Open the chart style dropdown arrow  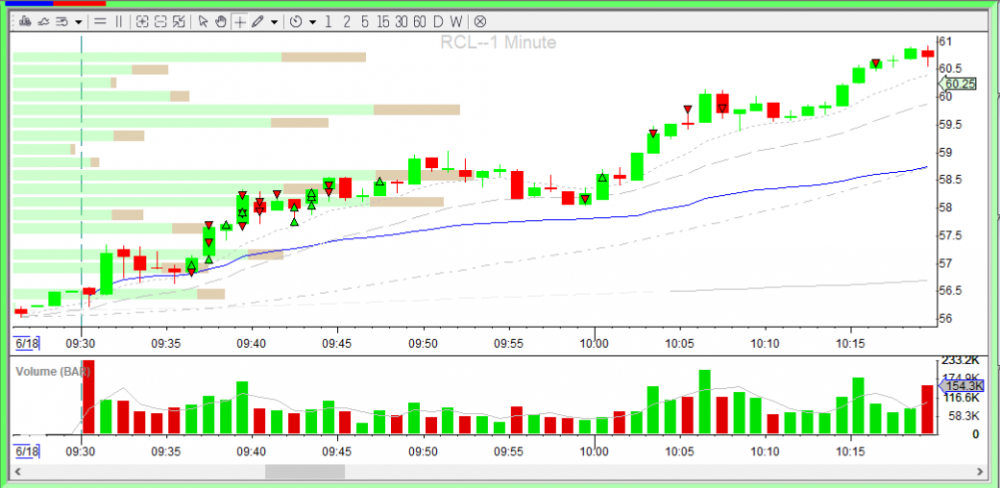point(78,21)
